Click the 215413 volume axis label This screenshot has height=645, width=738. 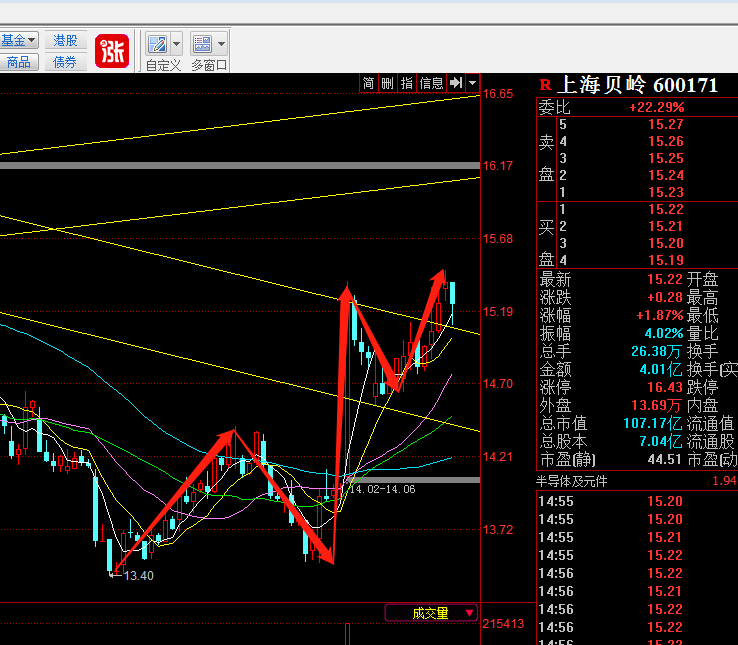pos(503,624)
